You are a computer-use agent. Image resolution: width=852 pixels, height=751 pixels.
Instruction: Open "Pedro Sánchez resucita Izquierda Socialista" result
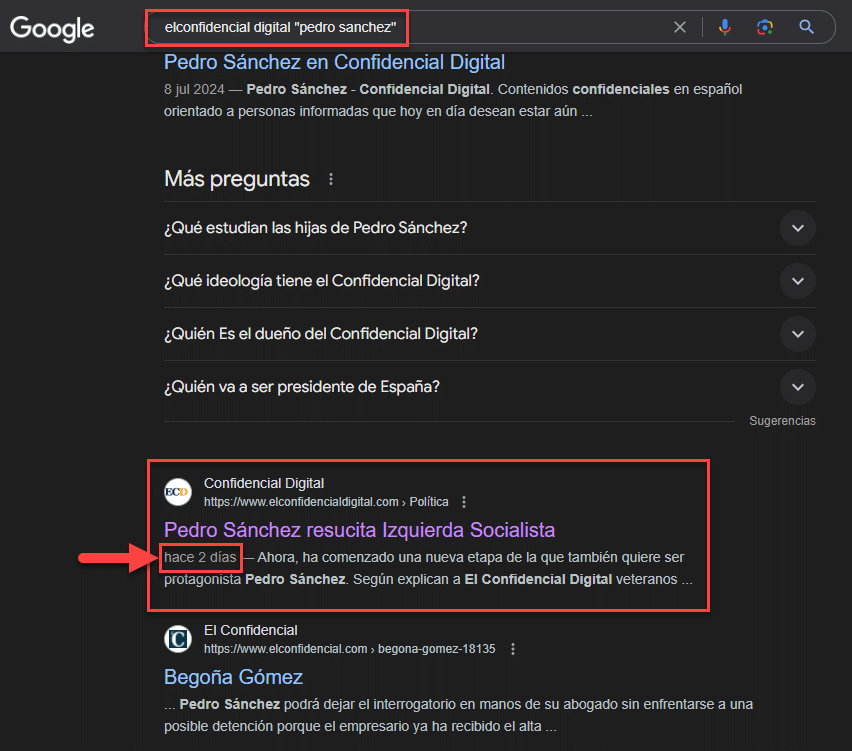(x=359, y=530)
